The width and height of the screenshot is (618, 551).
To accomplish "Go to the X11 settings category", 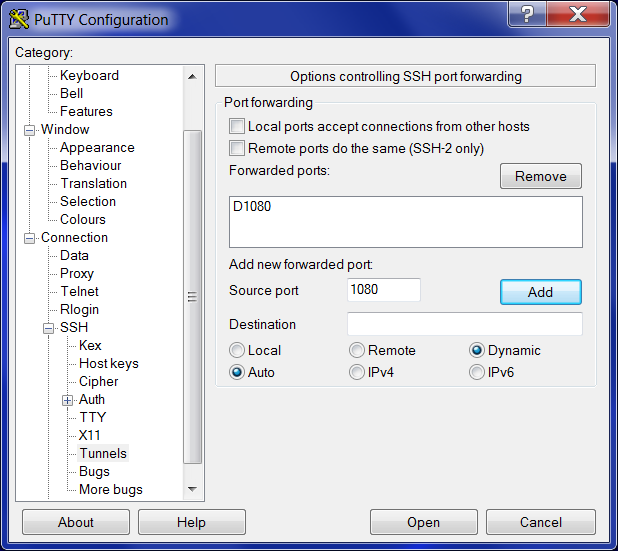I will tap(90, 435).
